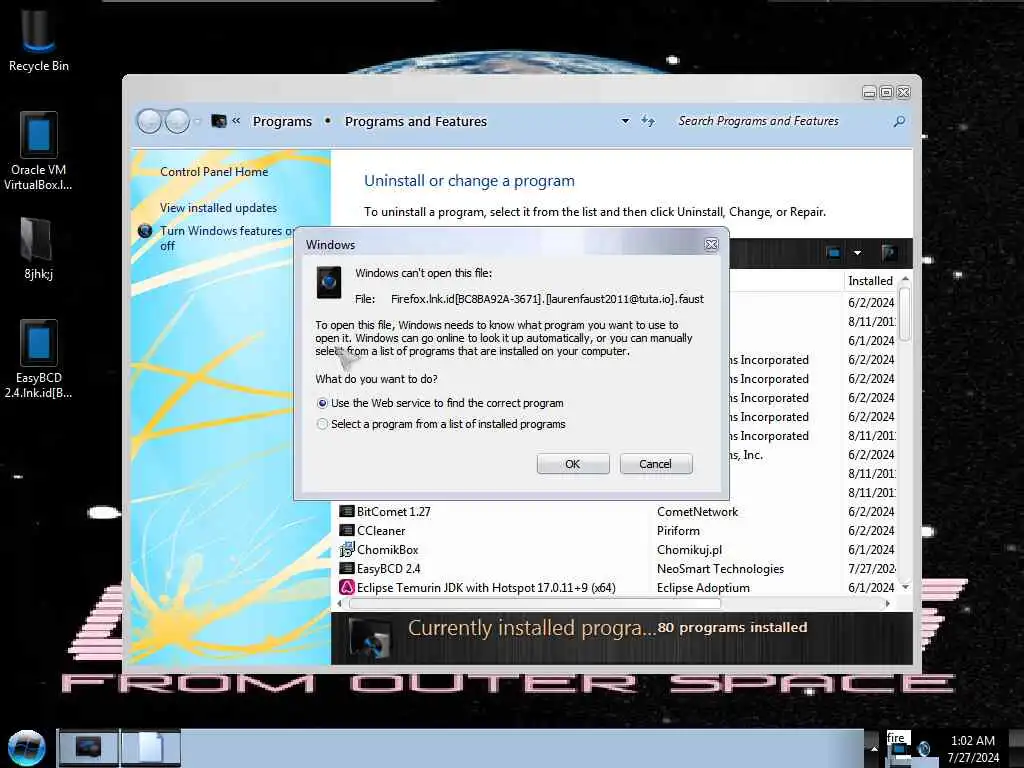Click the scroll right arrow of program list
The width and height of the screenshot is (1024, 768).
click(x=888, y=603)
